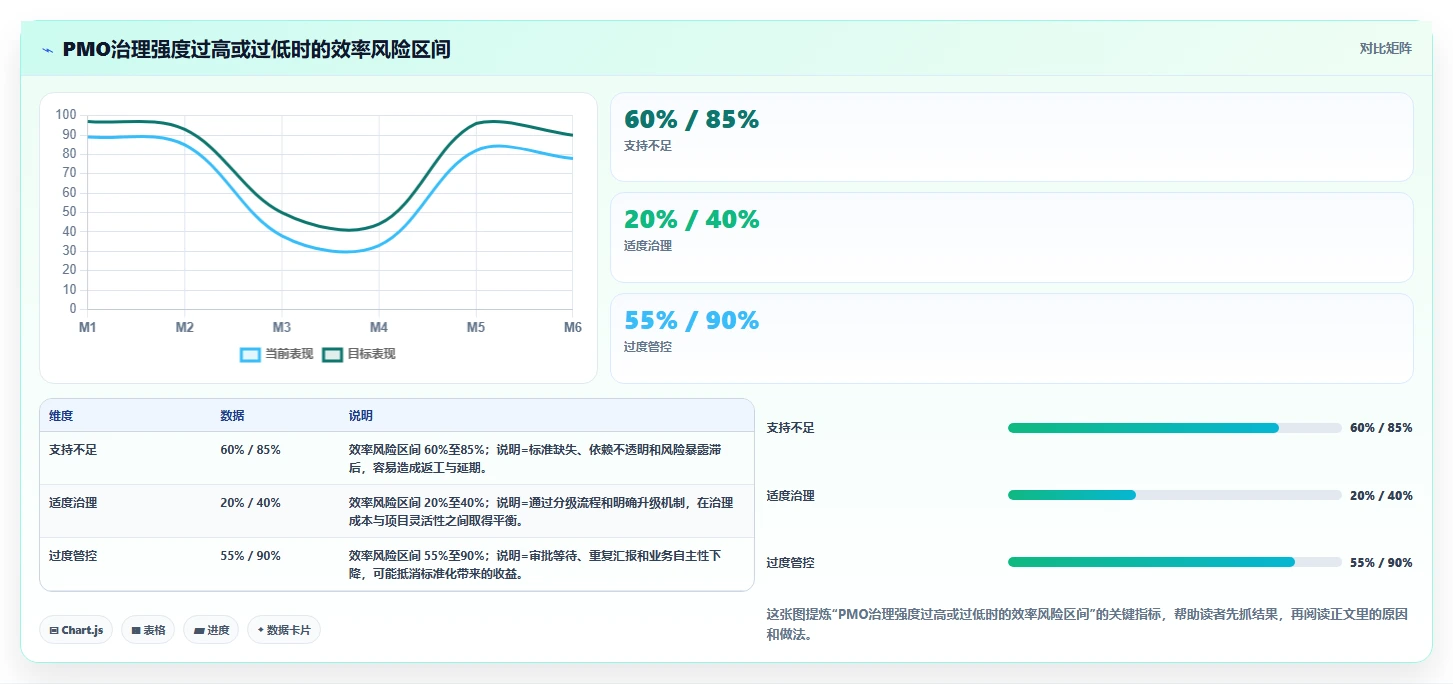The width and height of the screenshot is (1453, 684).
Task: Click the 20% / 40% stat card value
Action: [691, 220]
